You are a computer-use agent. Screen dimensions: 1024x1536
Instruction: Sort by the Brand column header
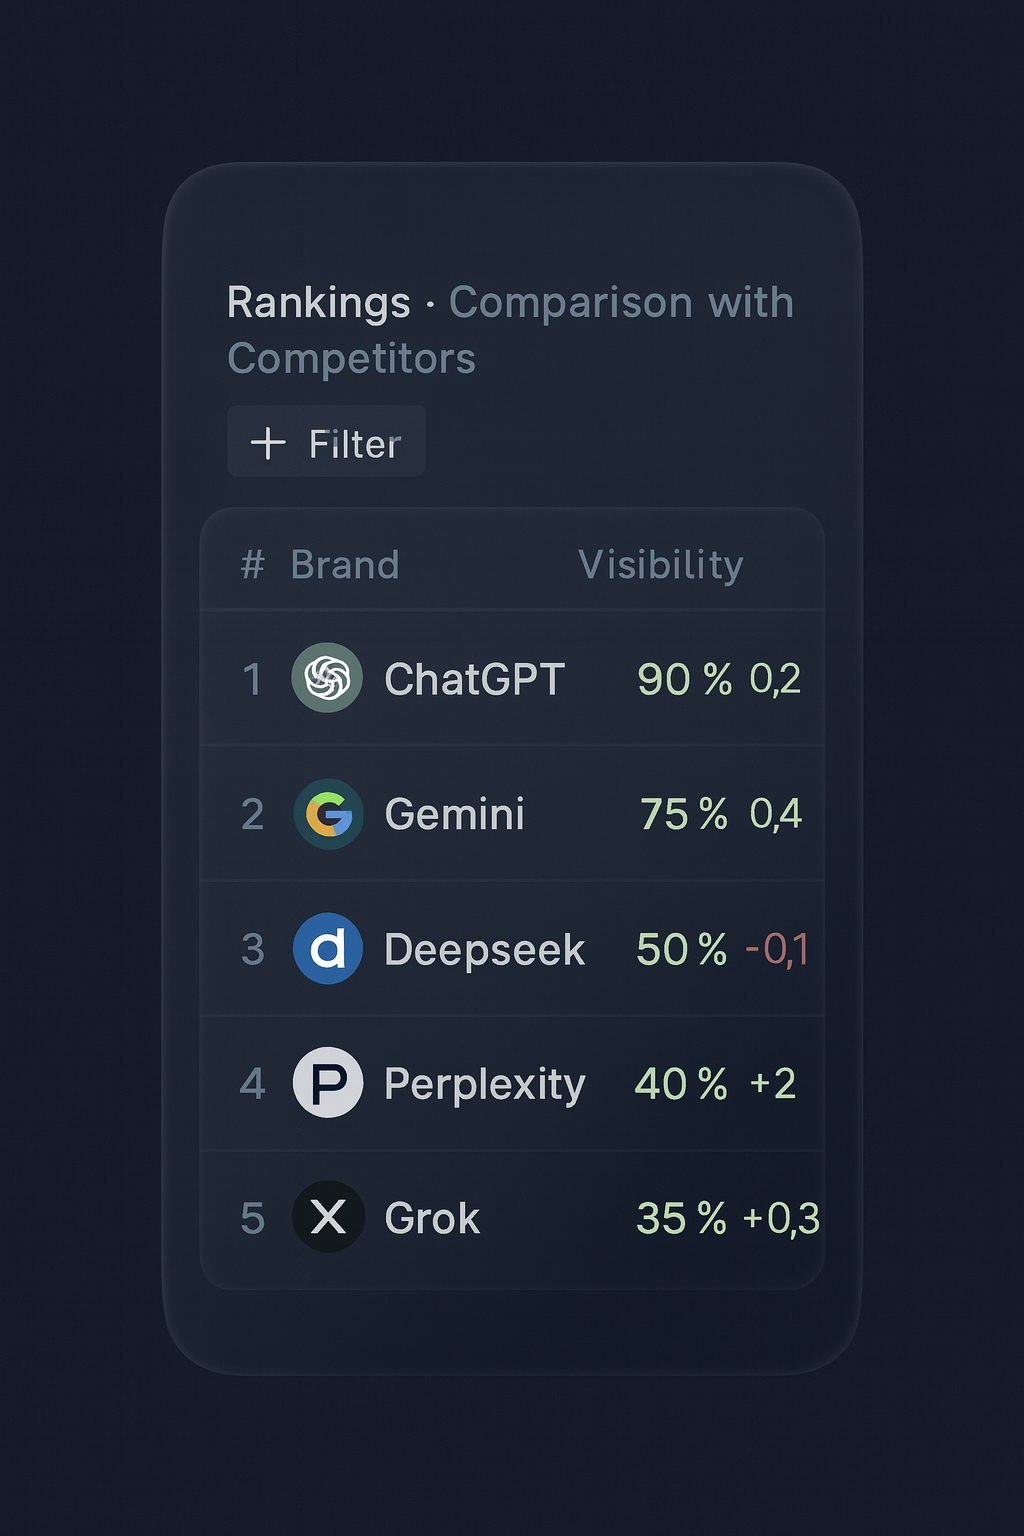[345, 565]
